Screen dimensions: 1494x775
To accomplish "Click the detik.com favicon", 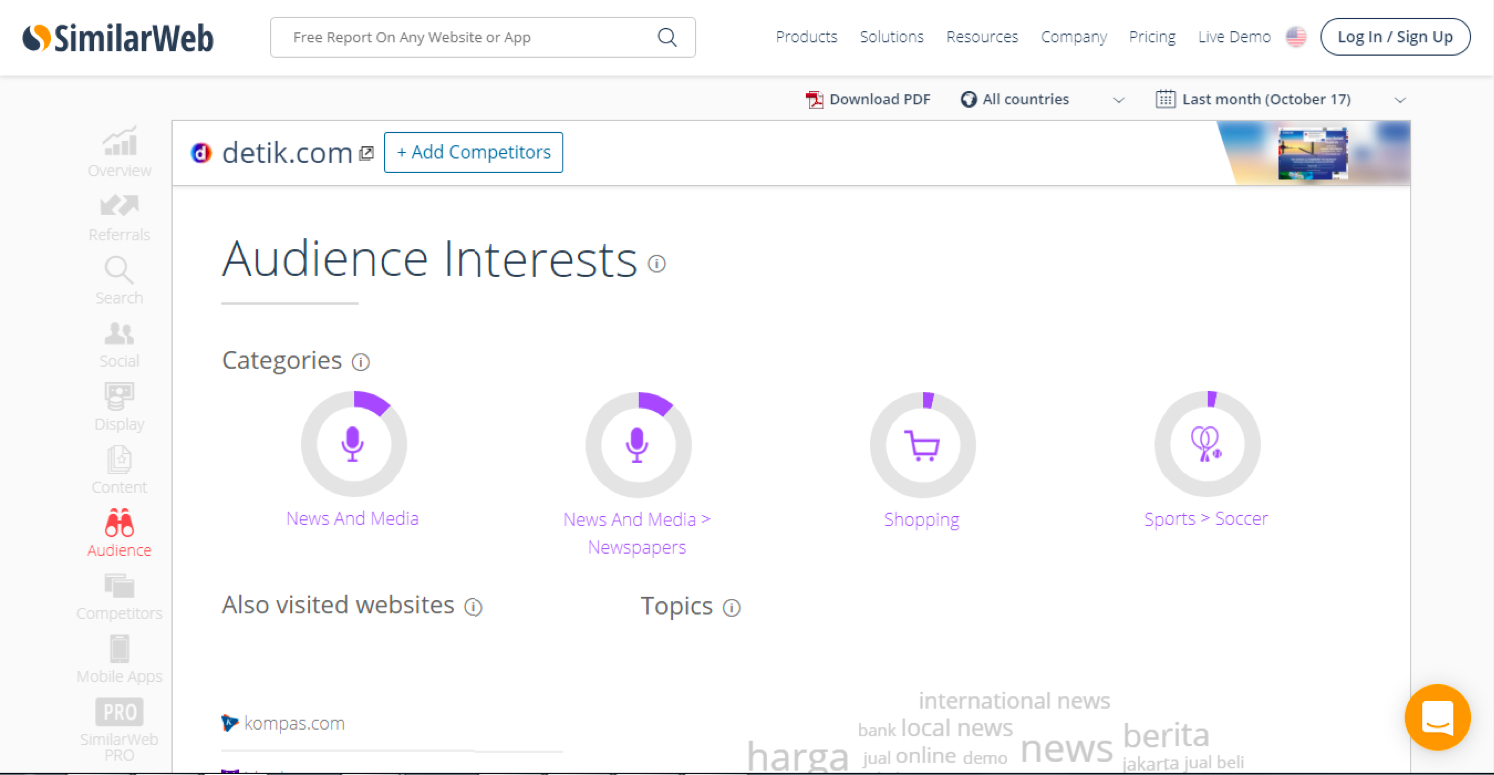I will tap(201, 153).
